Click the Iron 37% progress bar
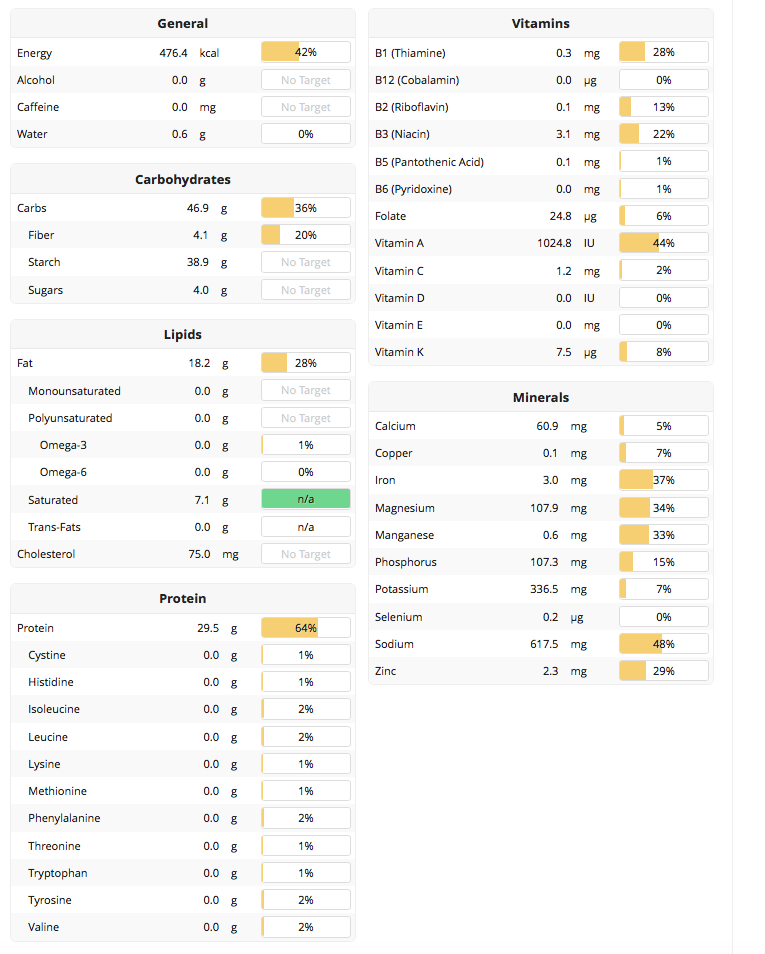Screen dimensions: 765x954 tap(664, 480)
